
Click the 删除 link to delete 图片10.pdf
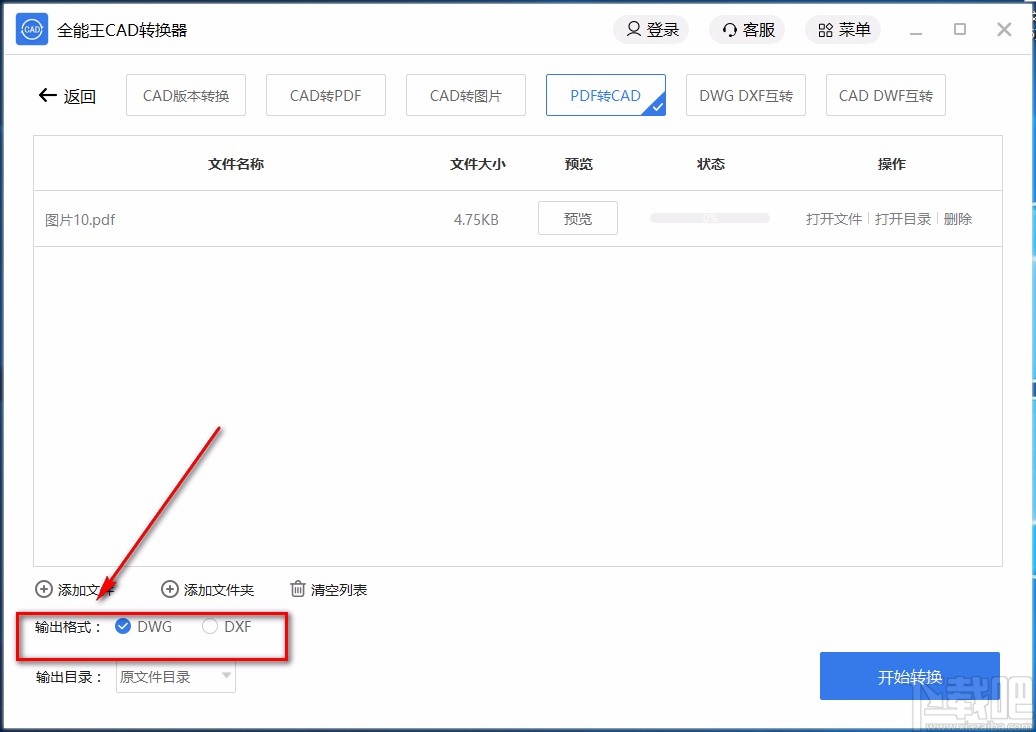pos(958,219)
